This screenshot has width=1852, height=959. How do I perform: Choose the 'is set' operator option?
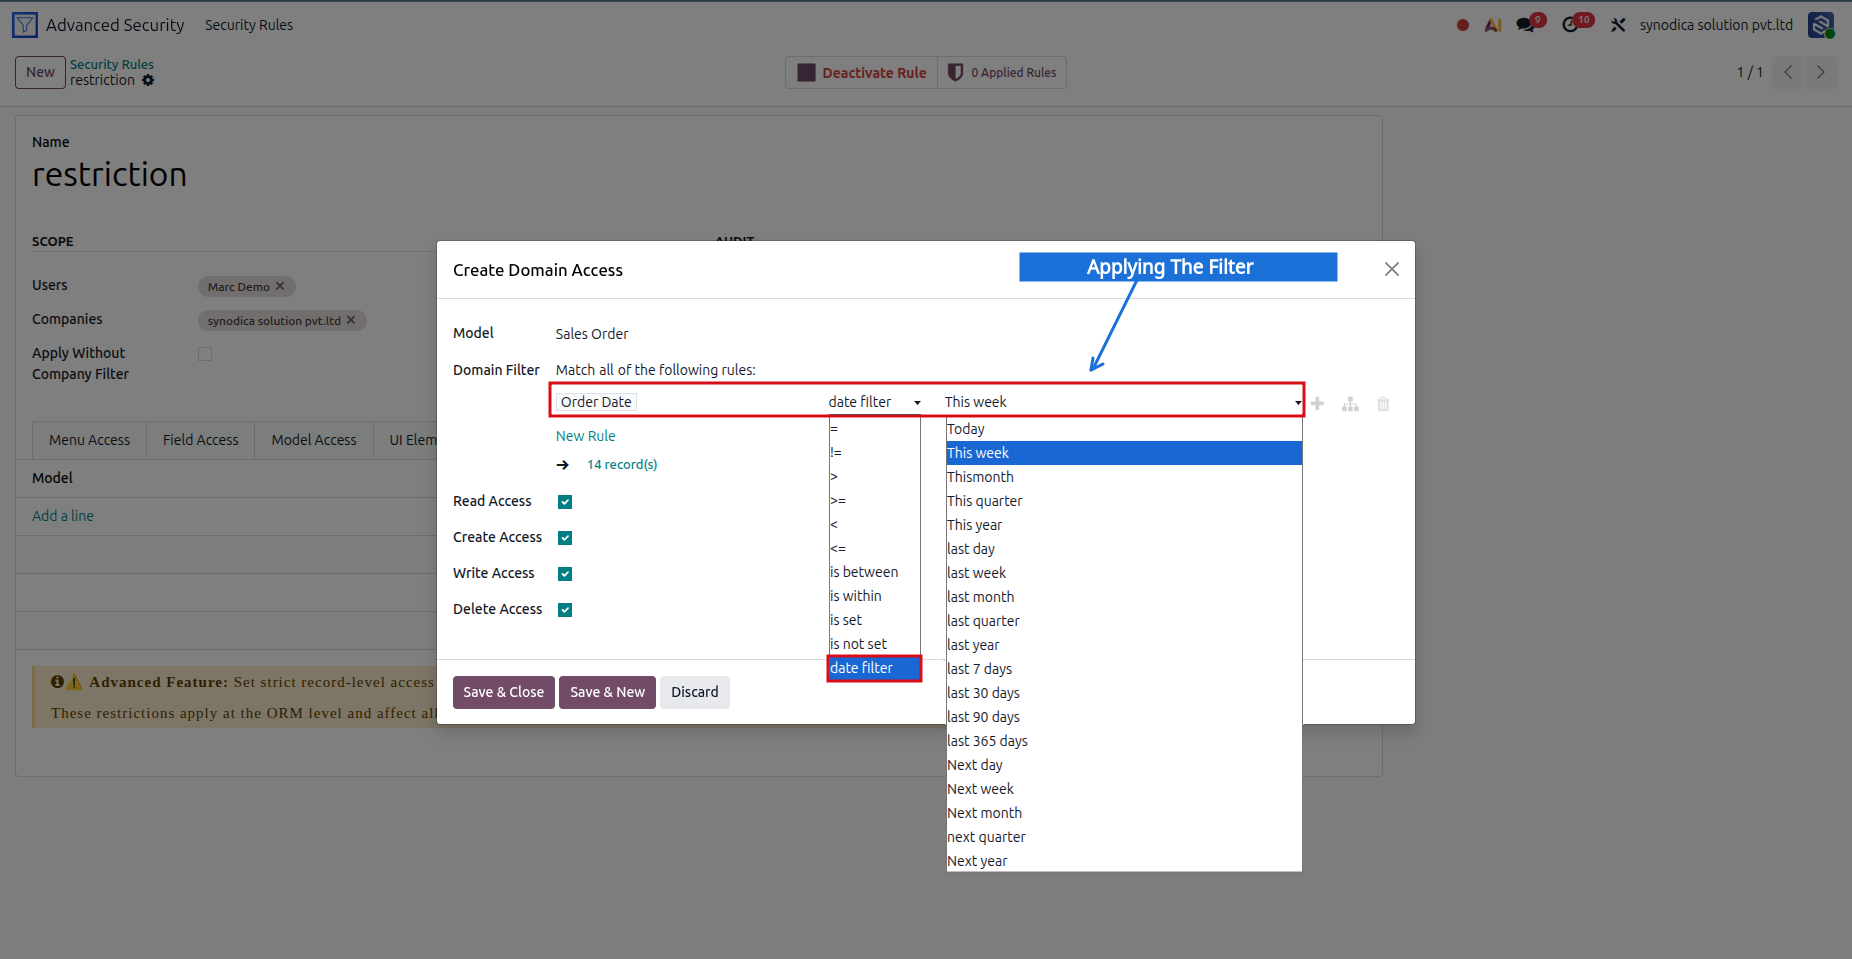point(874,620)
